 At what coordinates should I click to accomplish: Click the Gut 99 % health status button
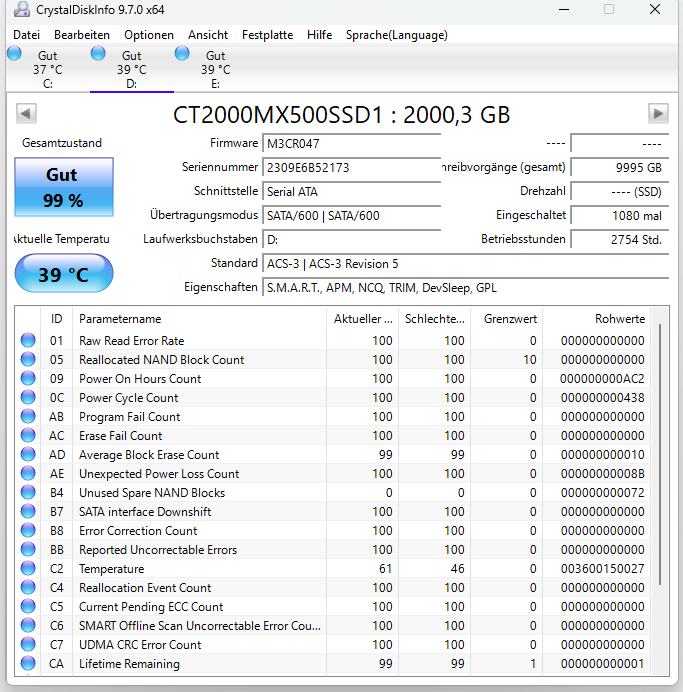coord(64,187)
